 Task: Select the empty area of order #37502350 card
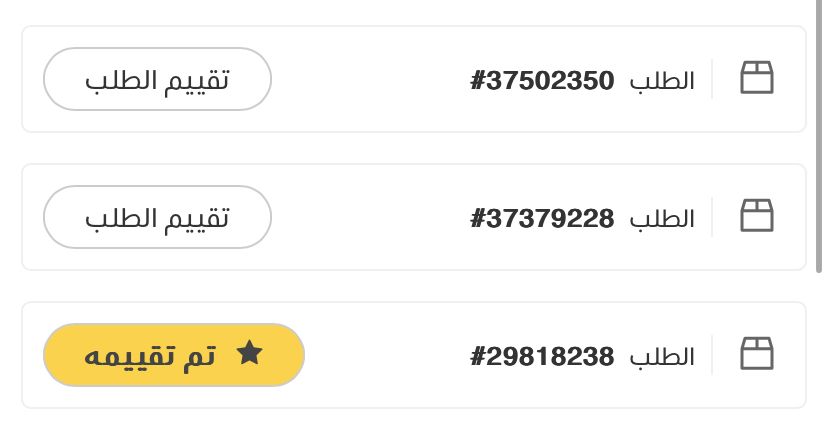point(370,79)
